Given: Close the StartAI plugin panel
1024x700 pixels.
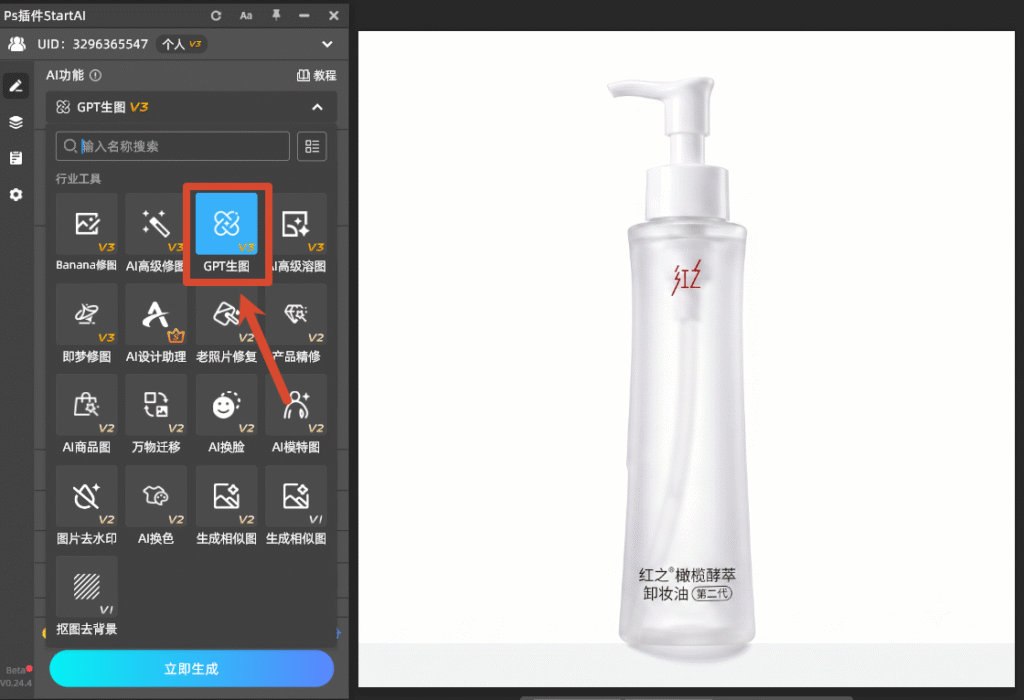Looking at the screenshot, I should (334, 16).
